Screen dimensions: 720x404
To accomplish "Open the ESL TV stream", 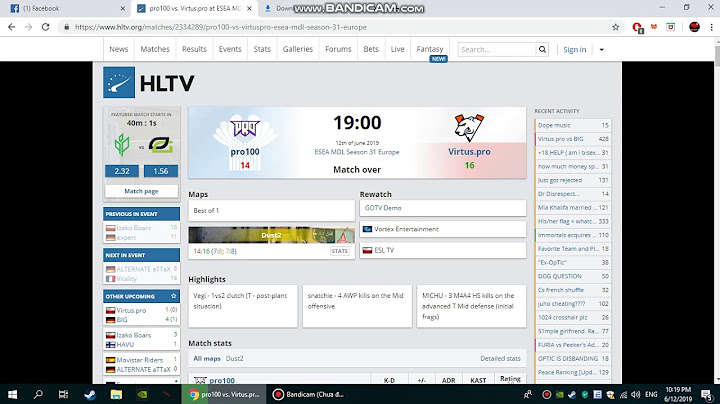I will (x=443, y=250).
